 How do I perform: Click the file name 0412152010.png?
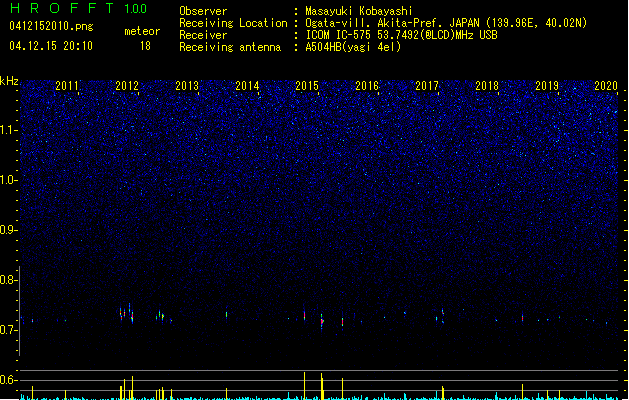pyautogui.click(x=51, y=26)
